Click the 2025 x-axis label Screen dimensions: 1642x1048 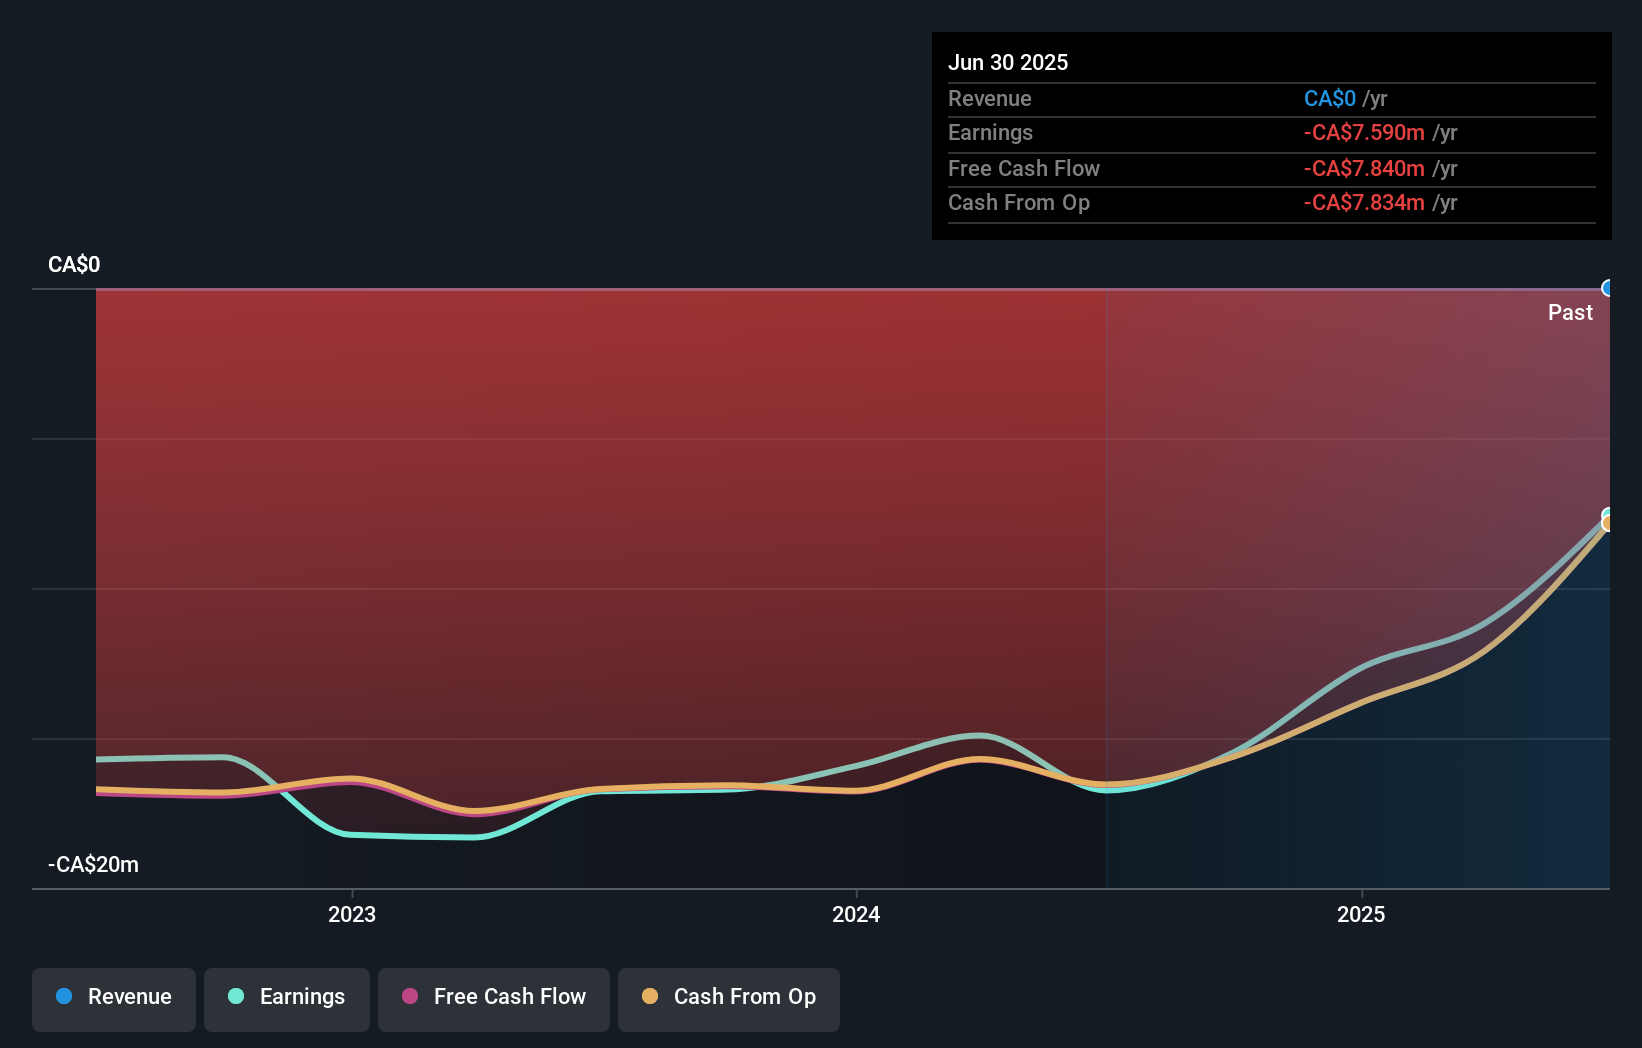tap(1361, 914)
